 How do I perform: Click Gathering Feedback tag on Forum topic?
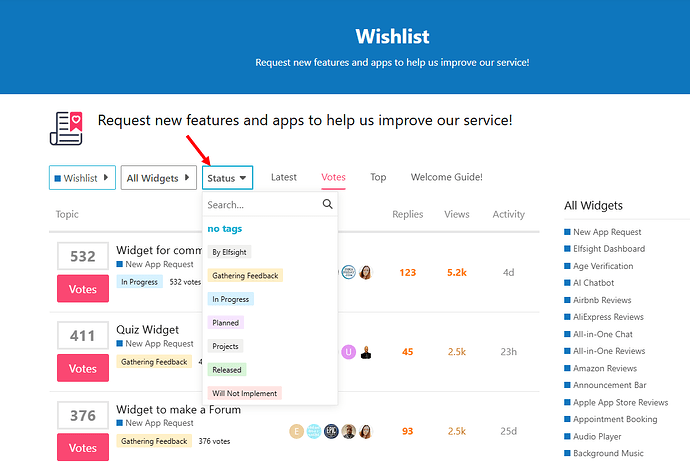click(x=154, y=441)
